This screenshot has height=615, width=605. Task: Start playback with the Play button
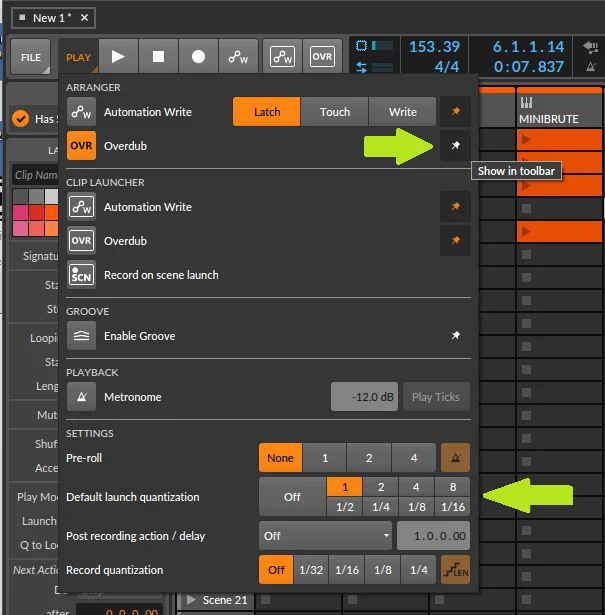point(118,56)
